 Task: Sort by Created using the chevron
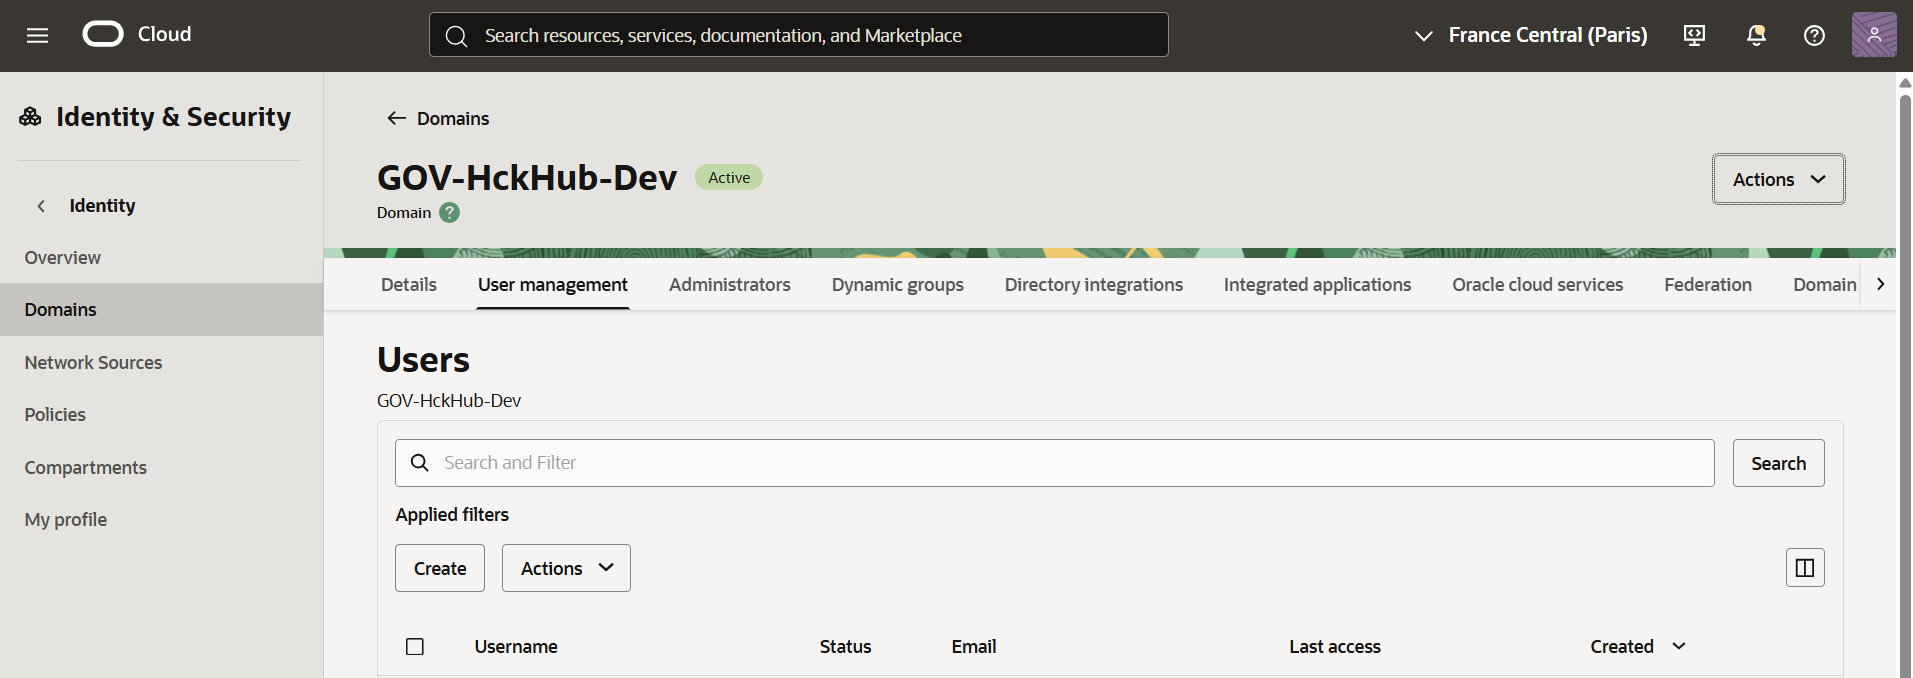[1679, 646]
